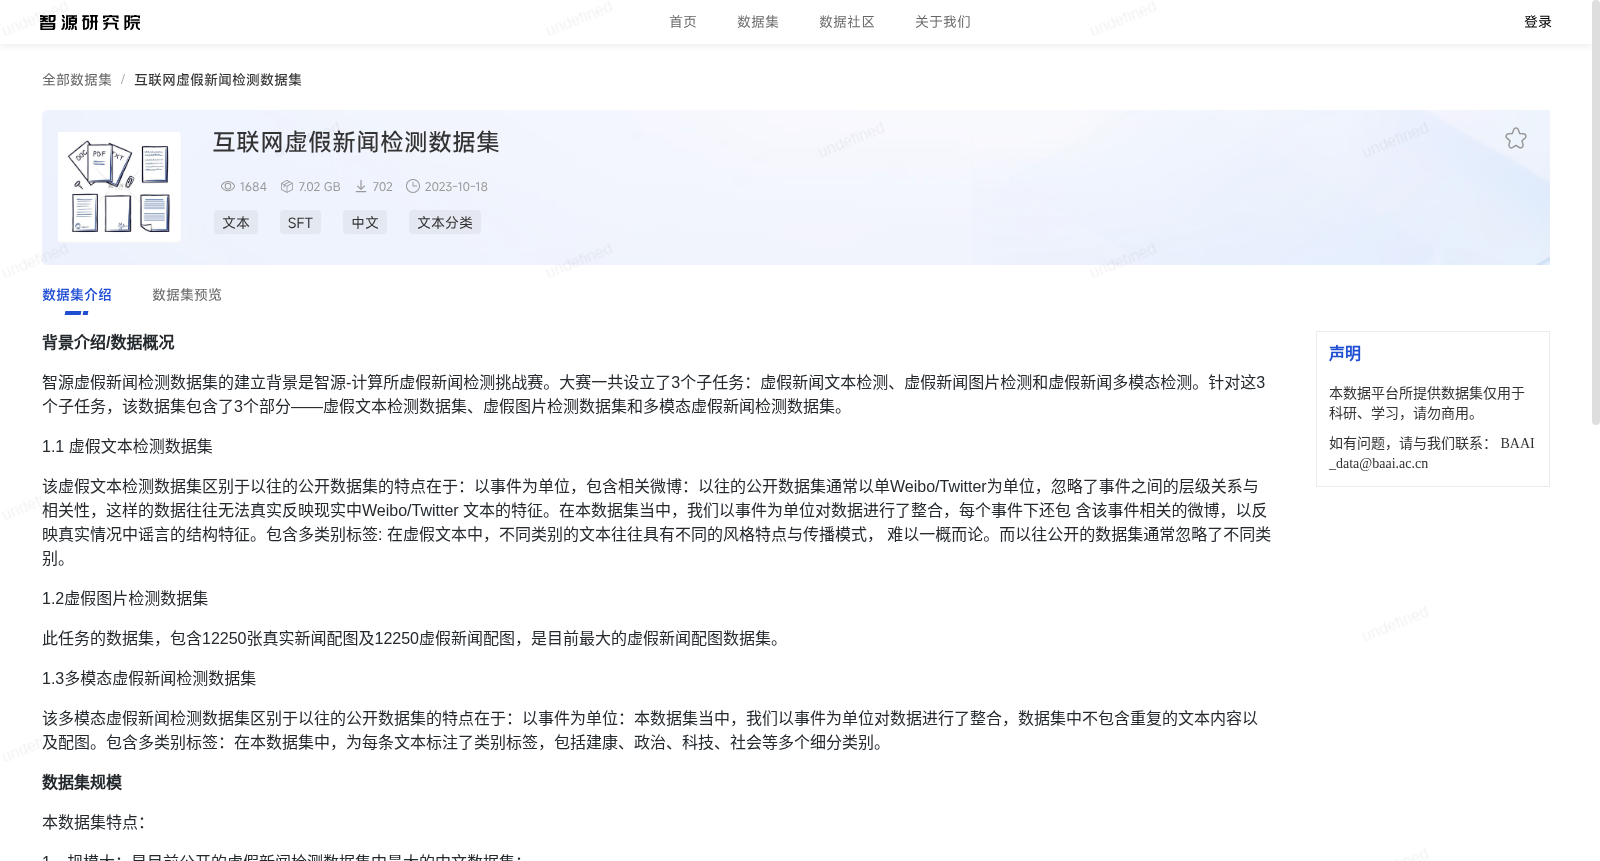Click the 背景介绍/数据概况 heading
This screenshot has height=861, width=1600.
(108, 343)
